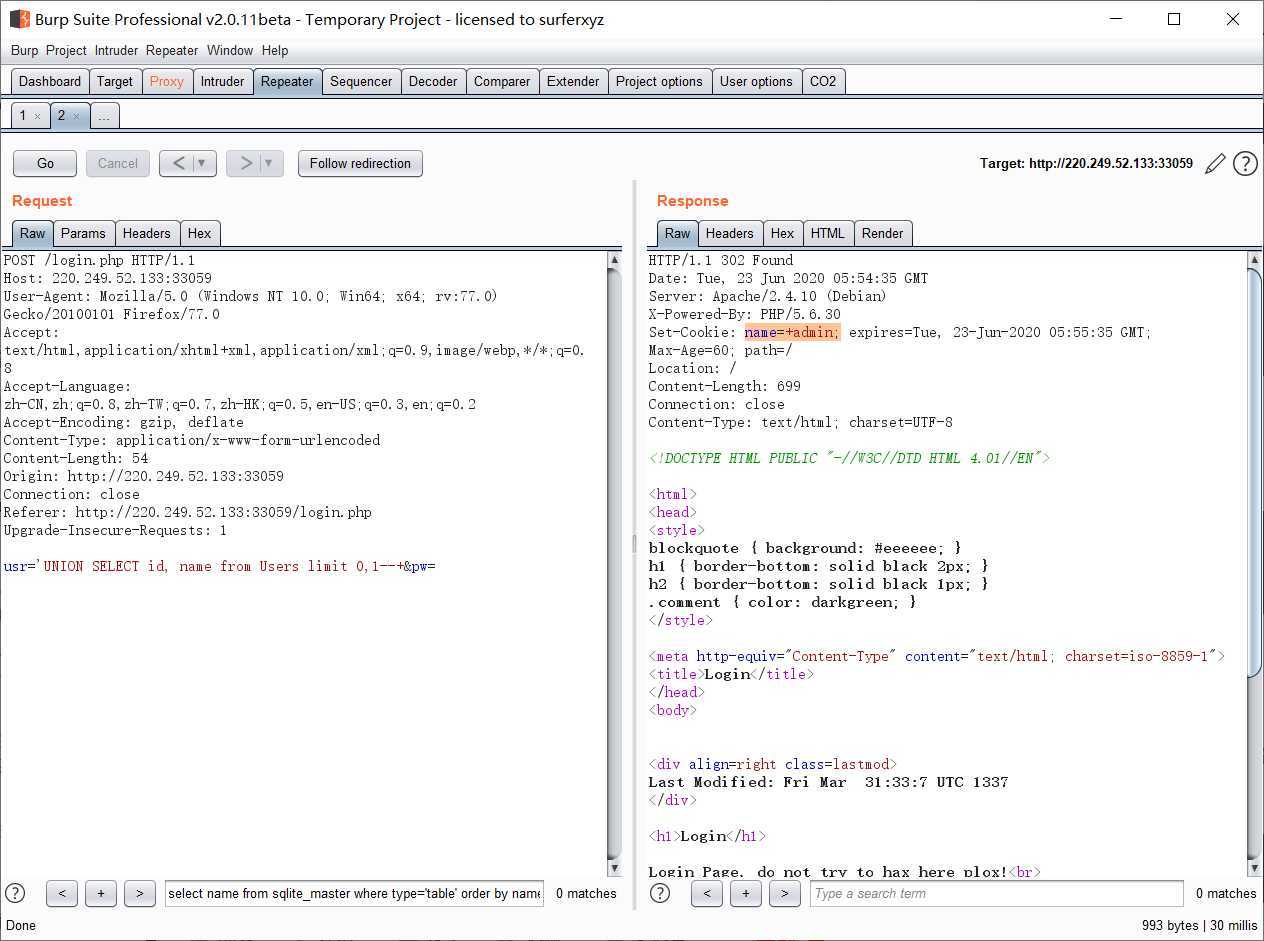The image size is (1264, 941).
Task: Click the Request pane scroll-up arrow
Action: 614,260
